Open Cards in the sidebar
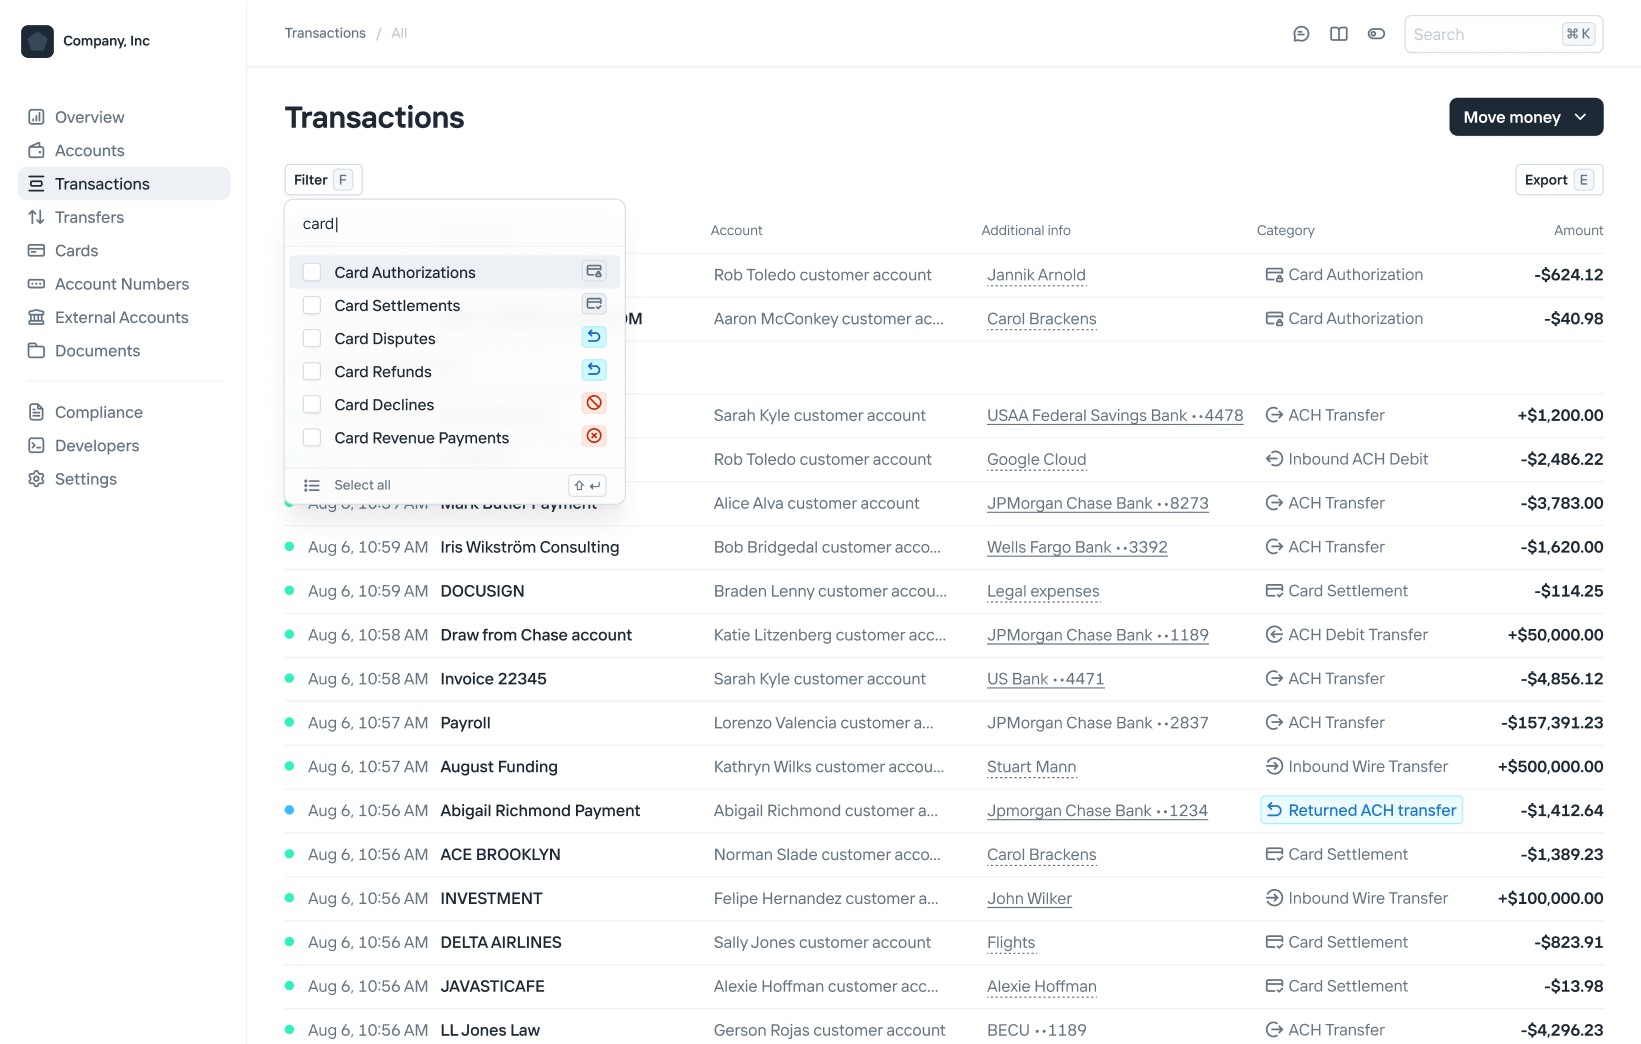 point(76,251)
